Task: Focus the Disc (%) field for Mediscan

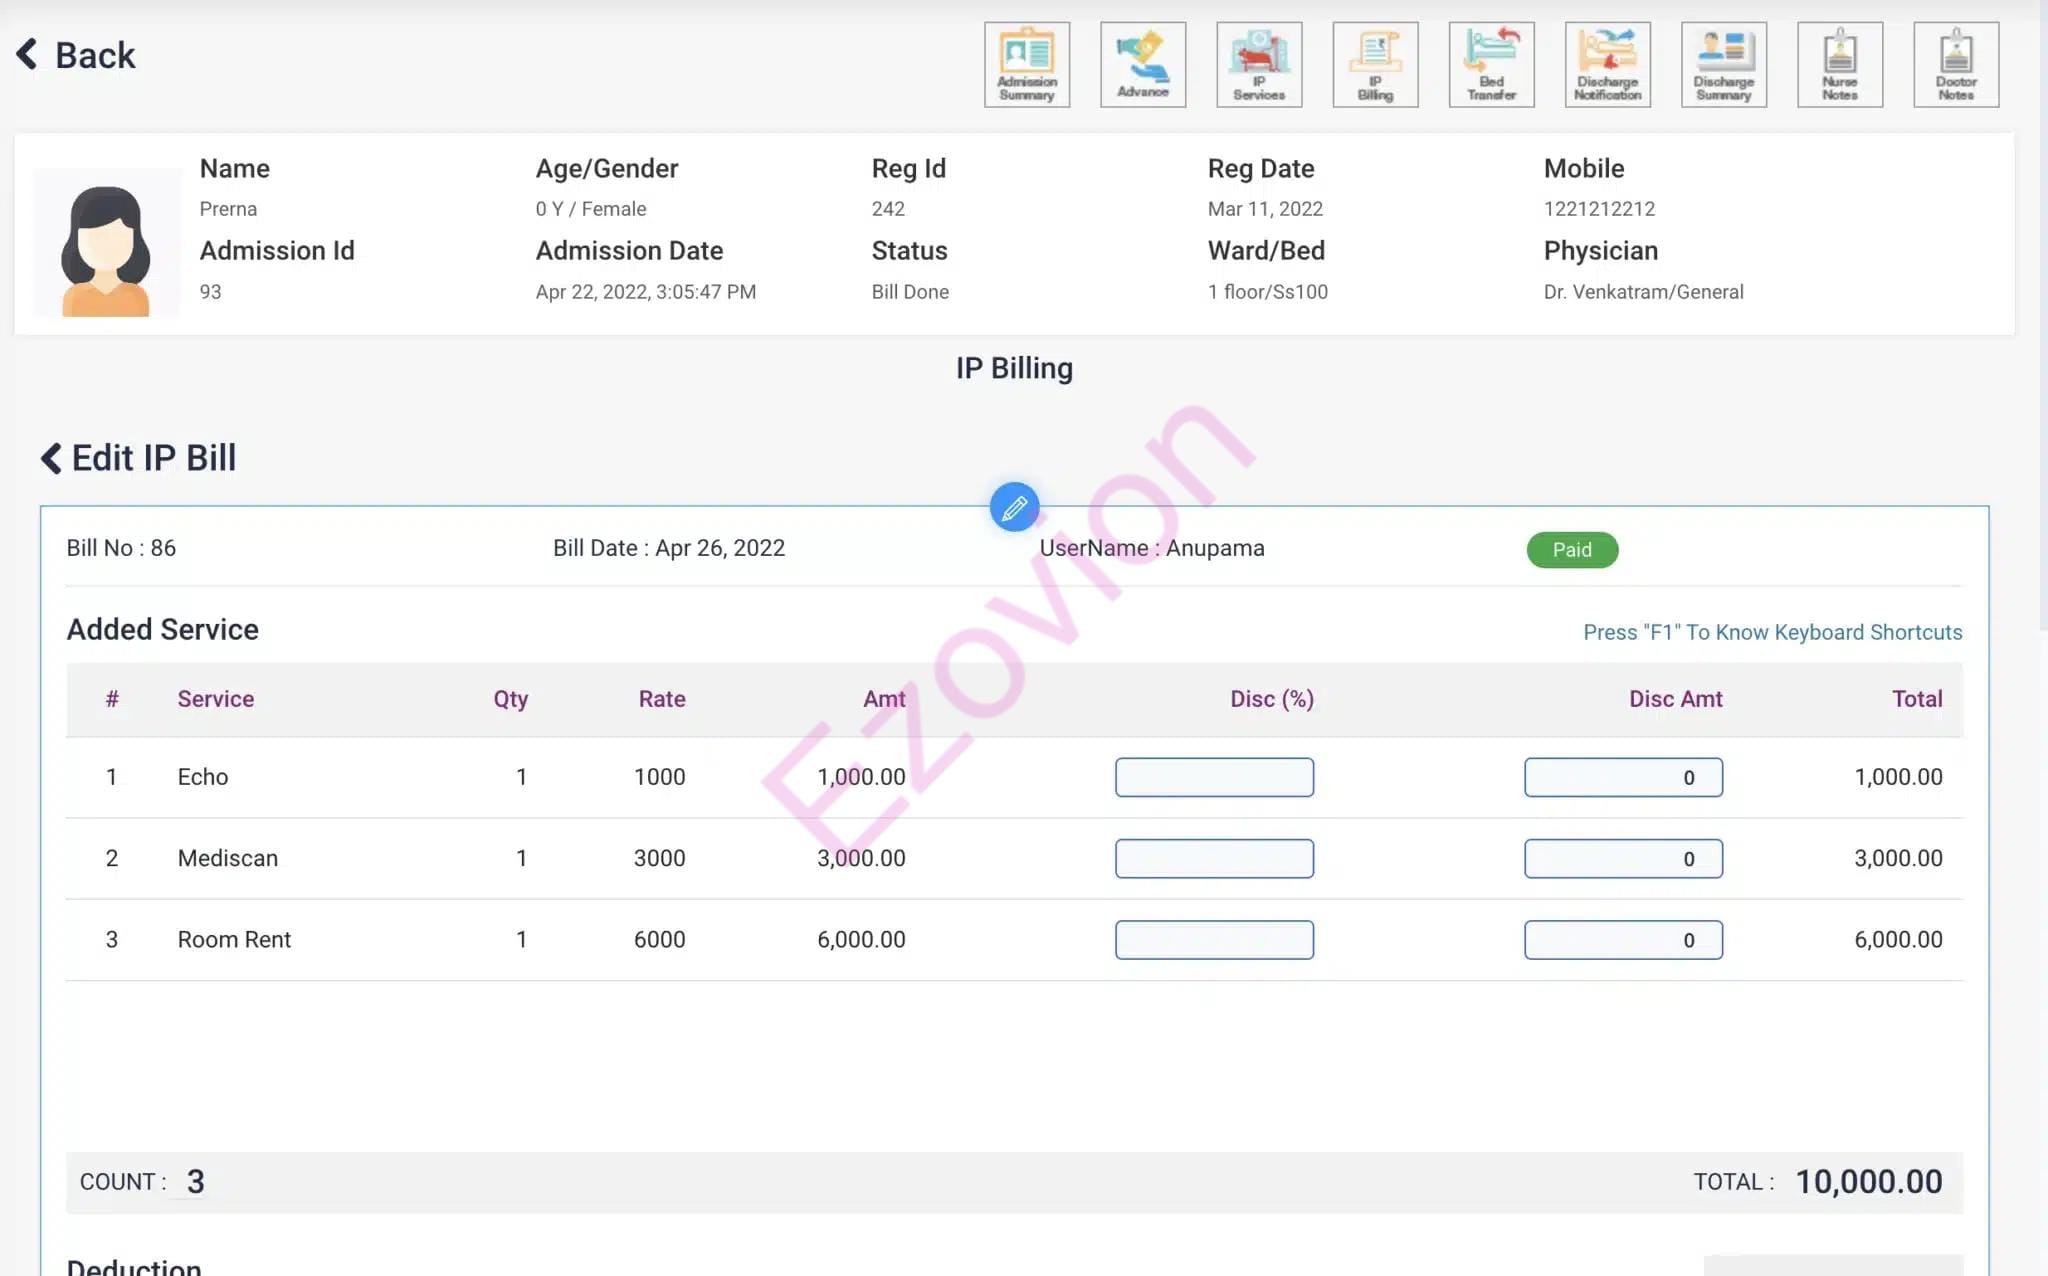Action: 1214,858
